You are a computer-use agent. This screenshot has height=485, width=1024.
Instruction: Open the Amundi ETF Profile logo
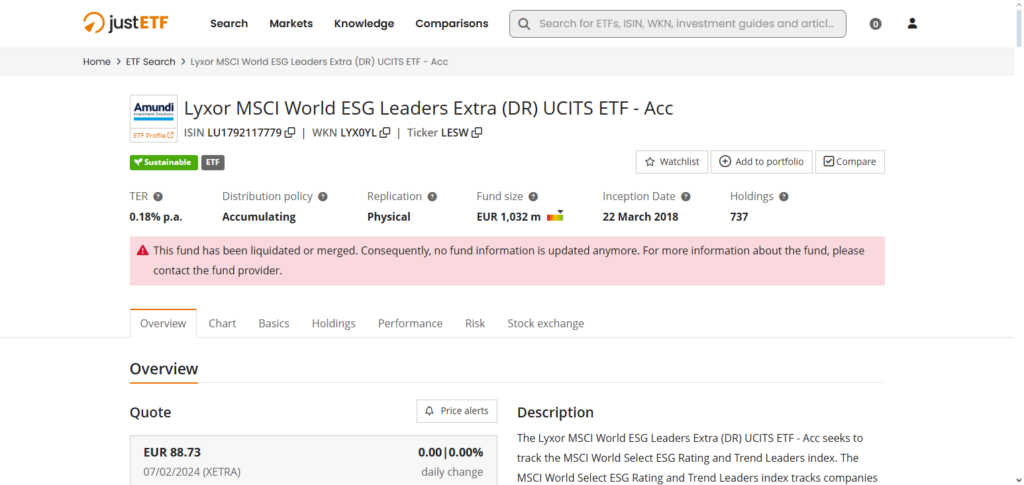tap(153, 118)
